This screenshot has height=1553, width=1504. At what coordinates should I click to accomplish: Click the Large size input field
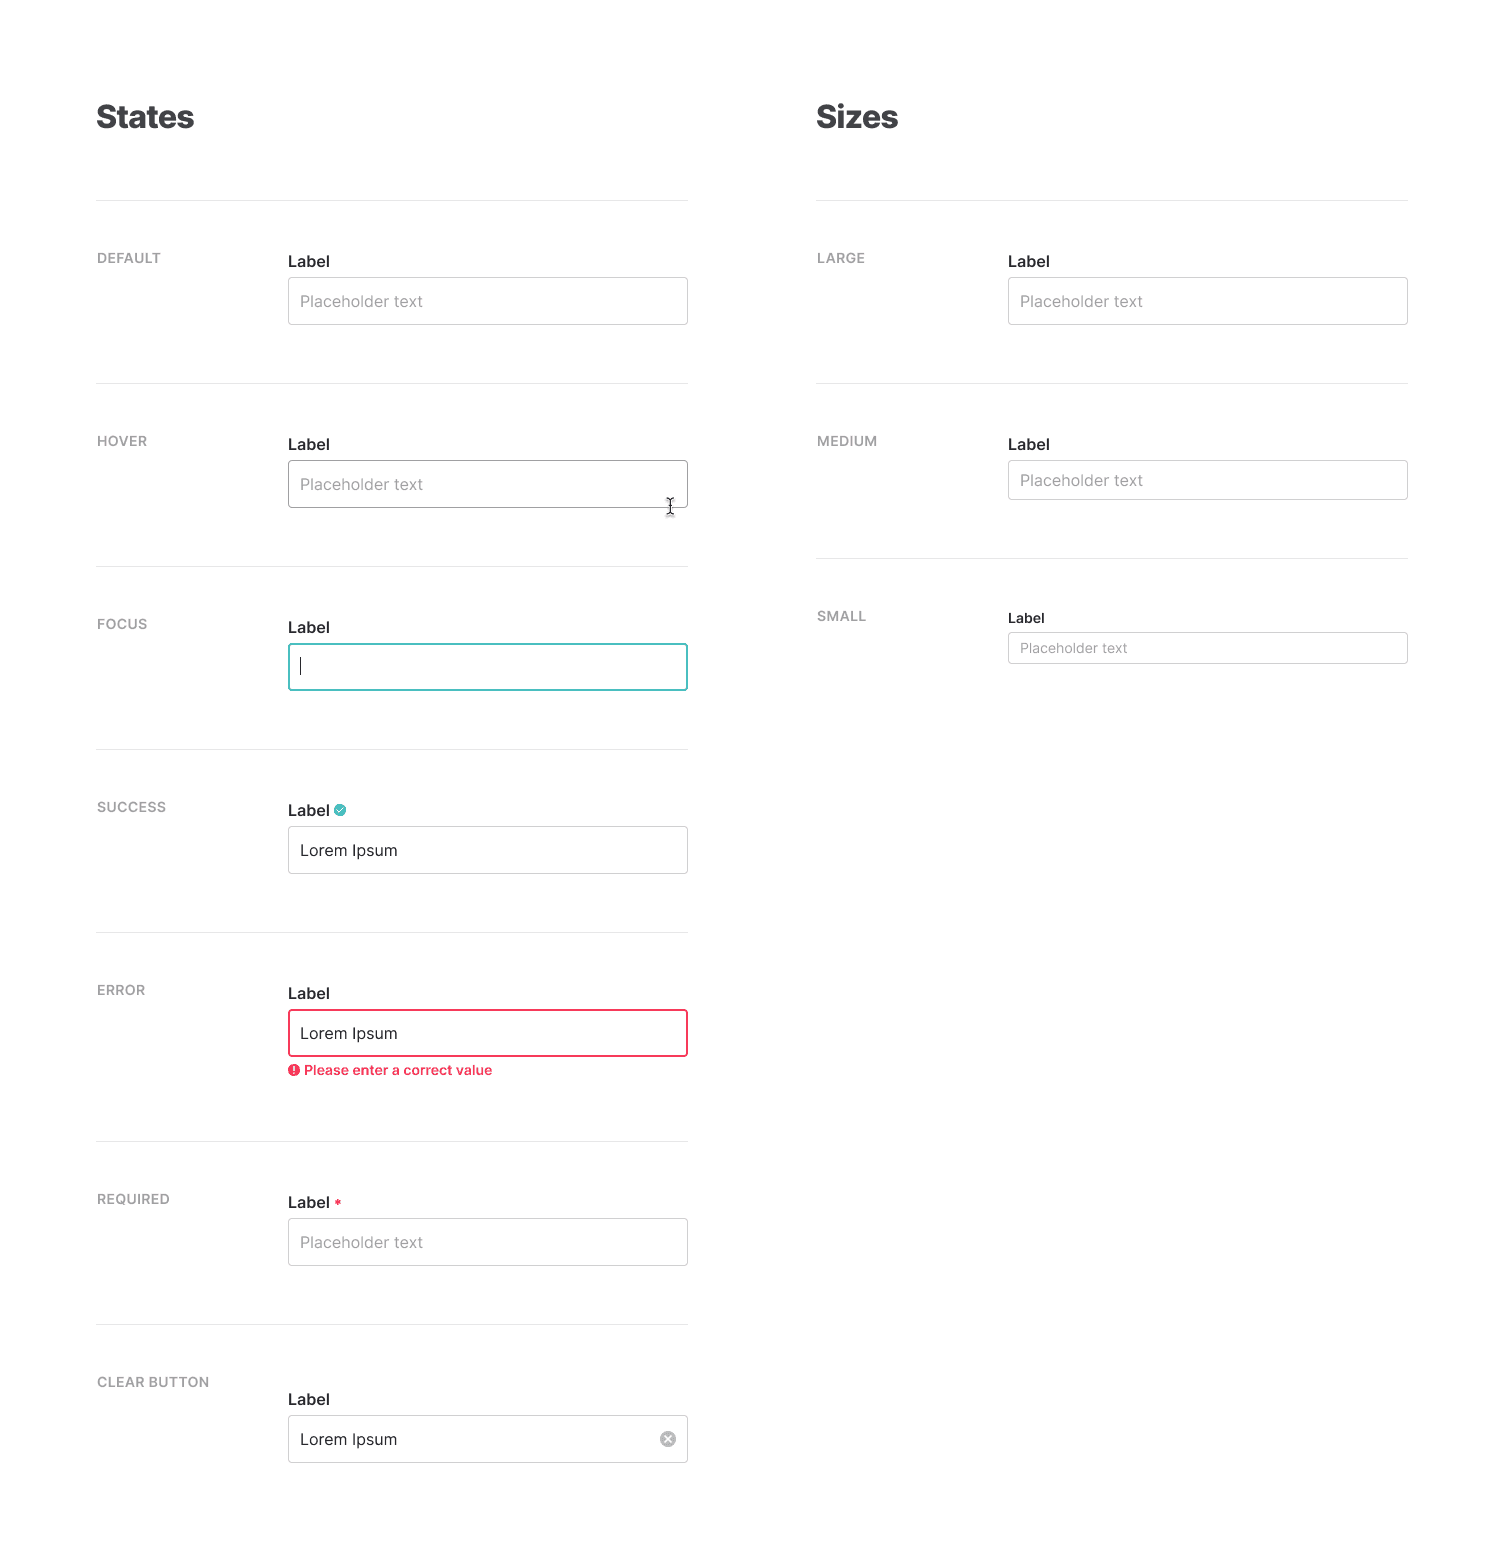click(1207, 301)
